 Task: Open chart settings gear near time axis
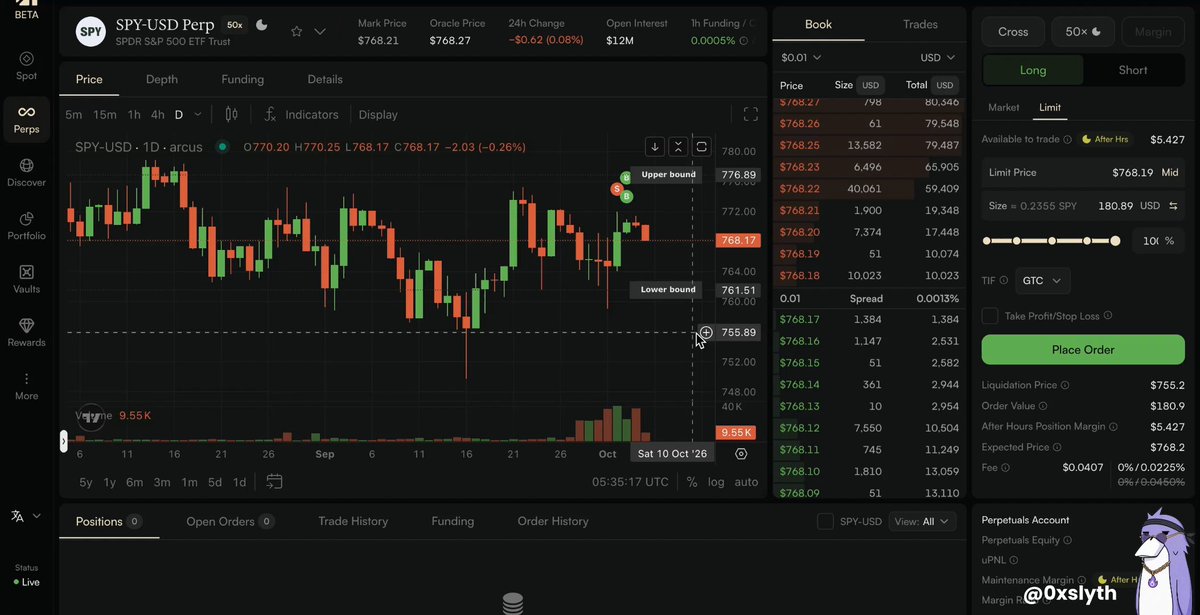coord(741,453)
